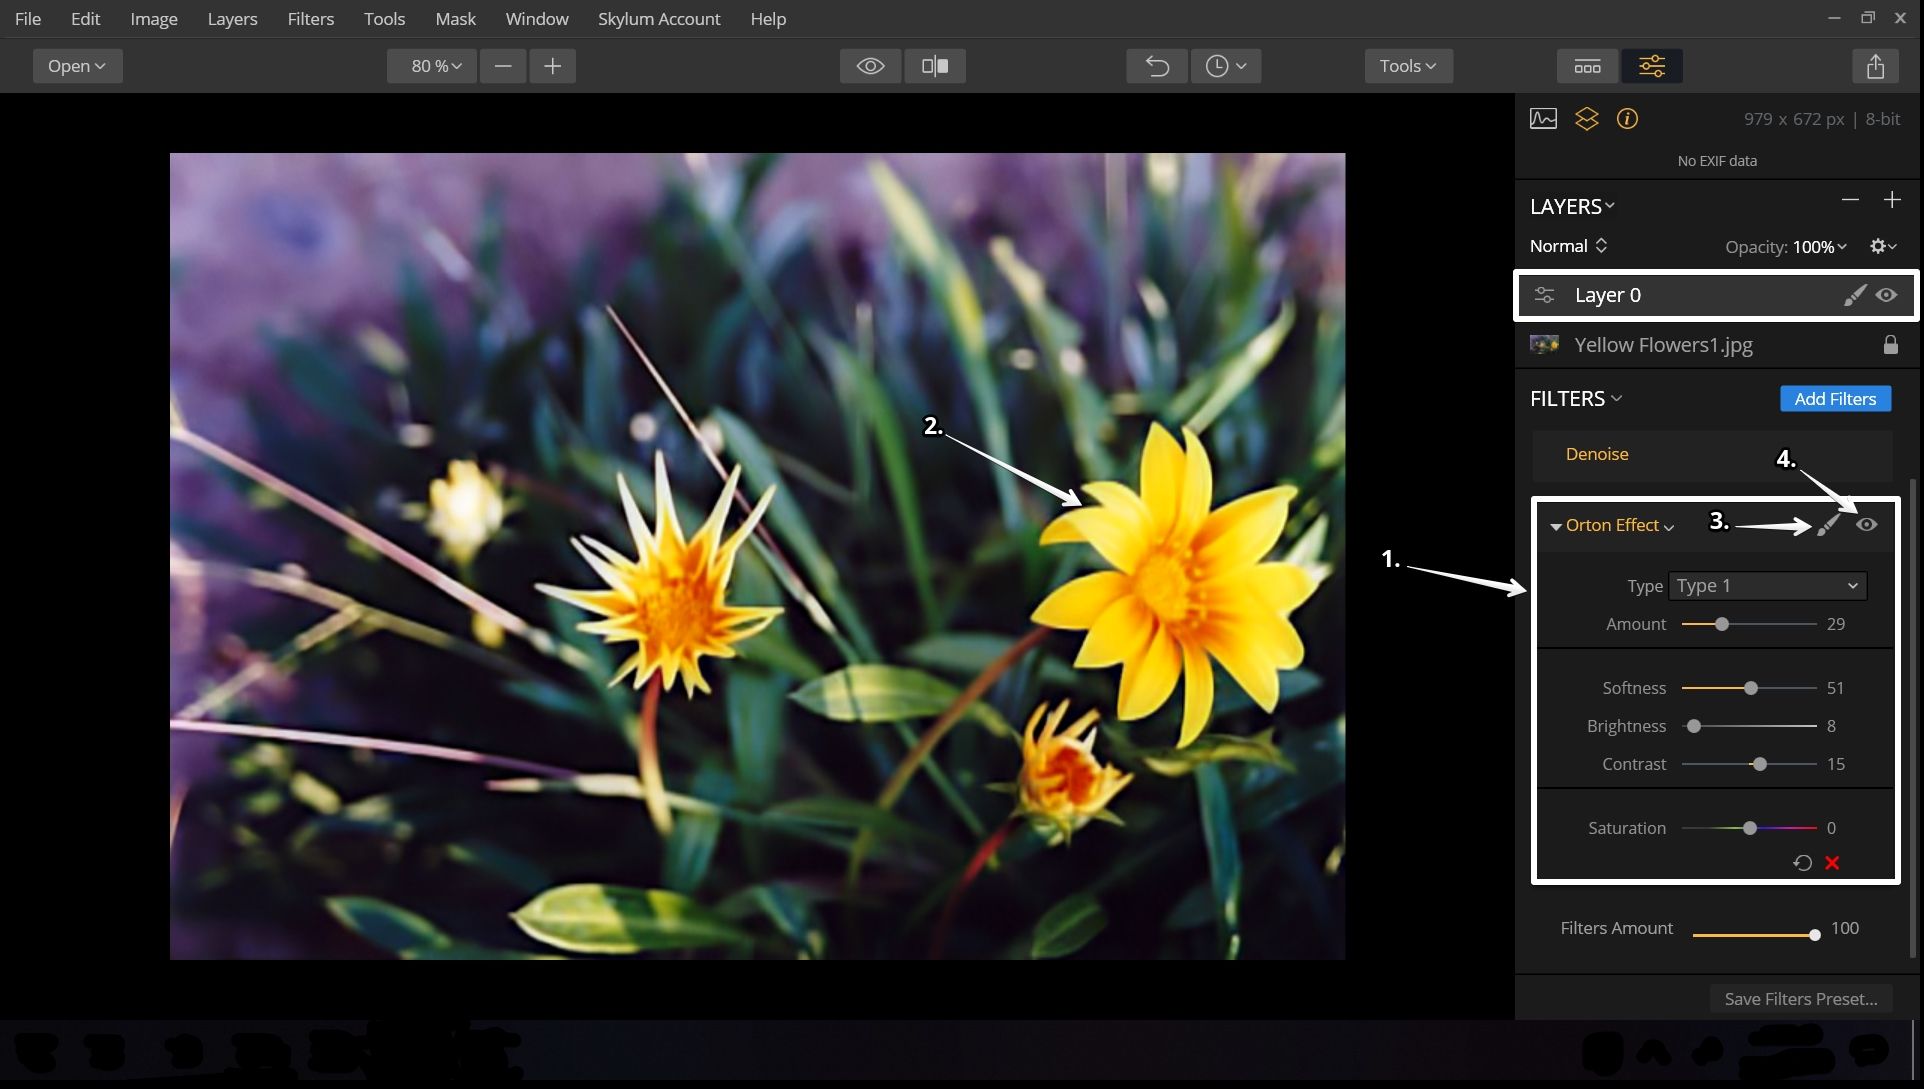Viewport: 1924px width, 1089px height.
Task: Open the Normal blend mode selector
Action: 1568,246
